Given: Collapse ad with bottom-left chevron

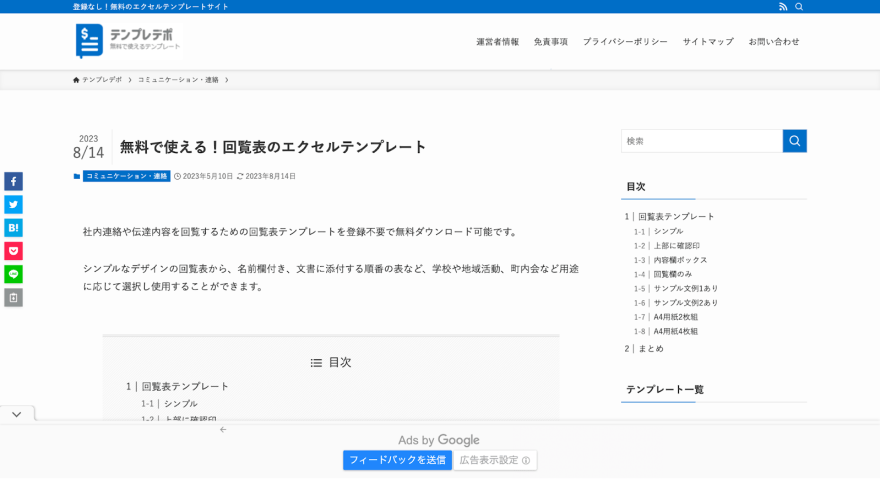Looking at the screenshot, I should (x=17, y=414).
